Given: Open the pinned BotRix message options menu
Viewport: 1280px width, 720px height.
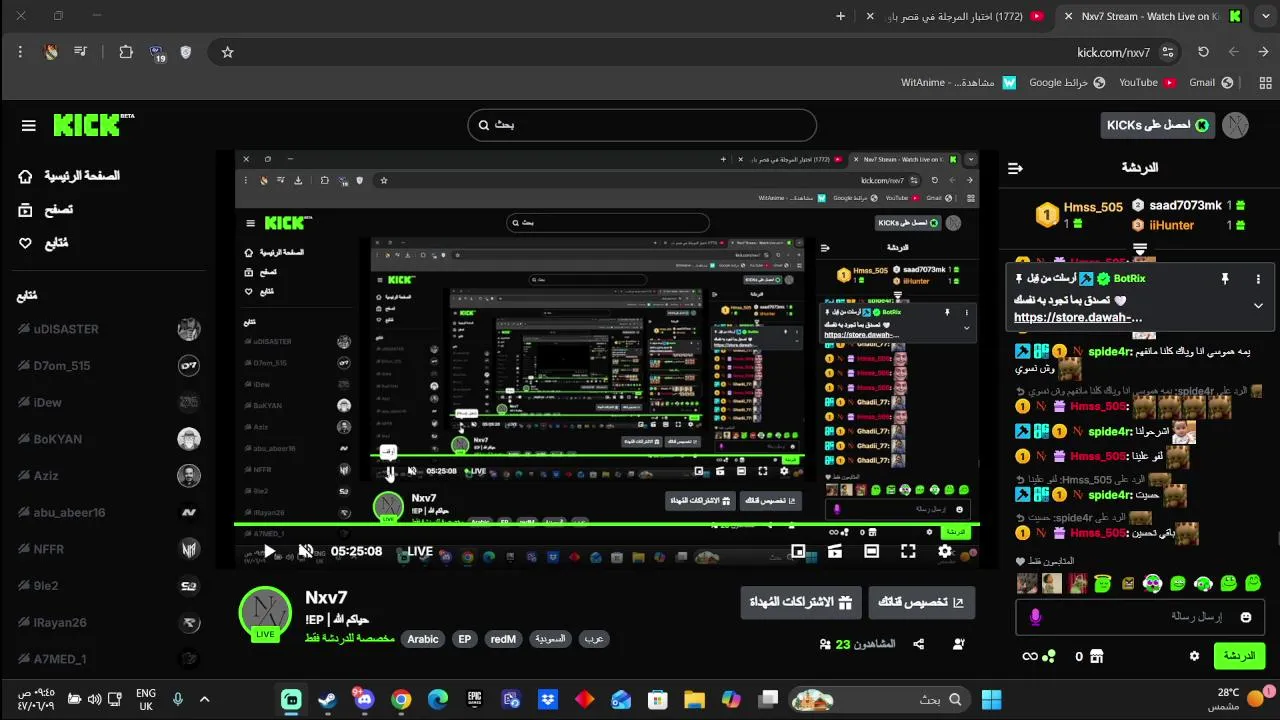Looking at the screenshot, I should 1258,279.
